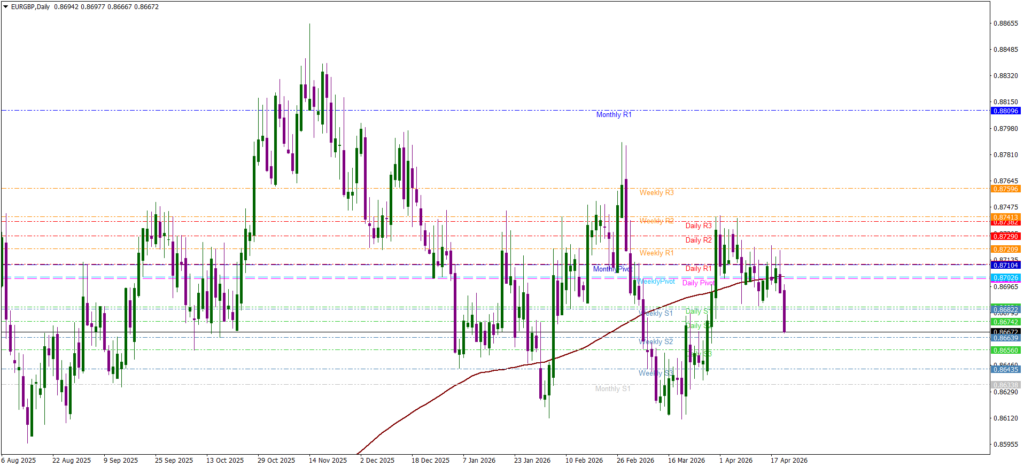Click the gray Monthly S1 label
1024x467 pixels.
tap(612, 388)
